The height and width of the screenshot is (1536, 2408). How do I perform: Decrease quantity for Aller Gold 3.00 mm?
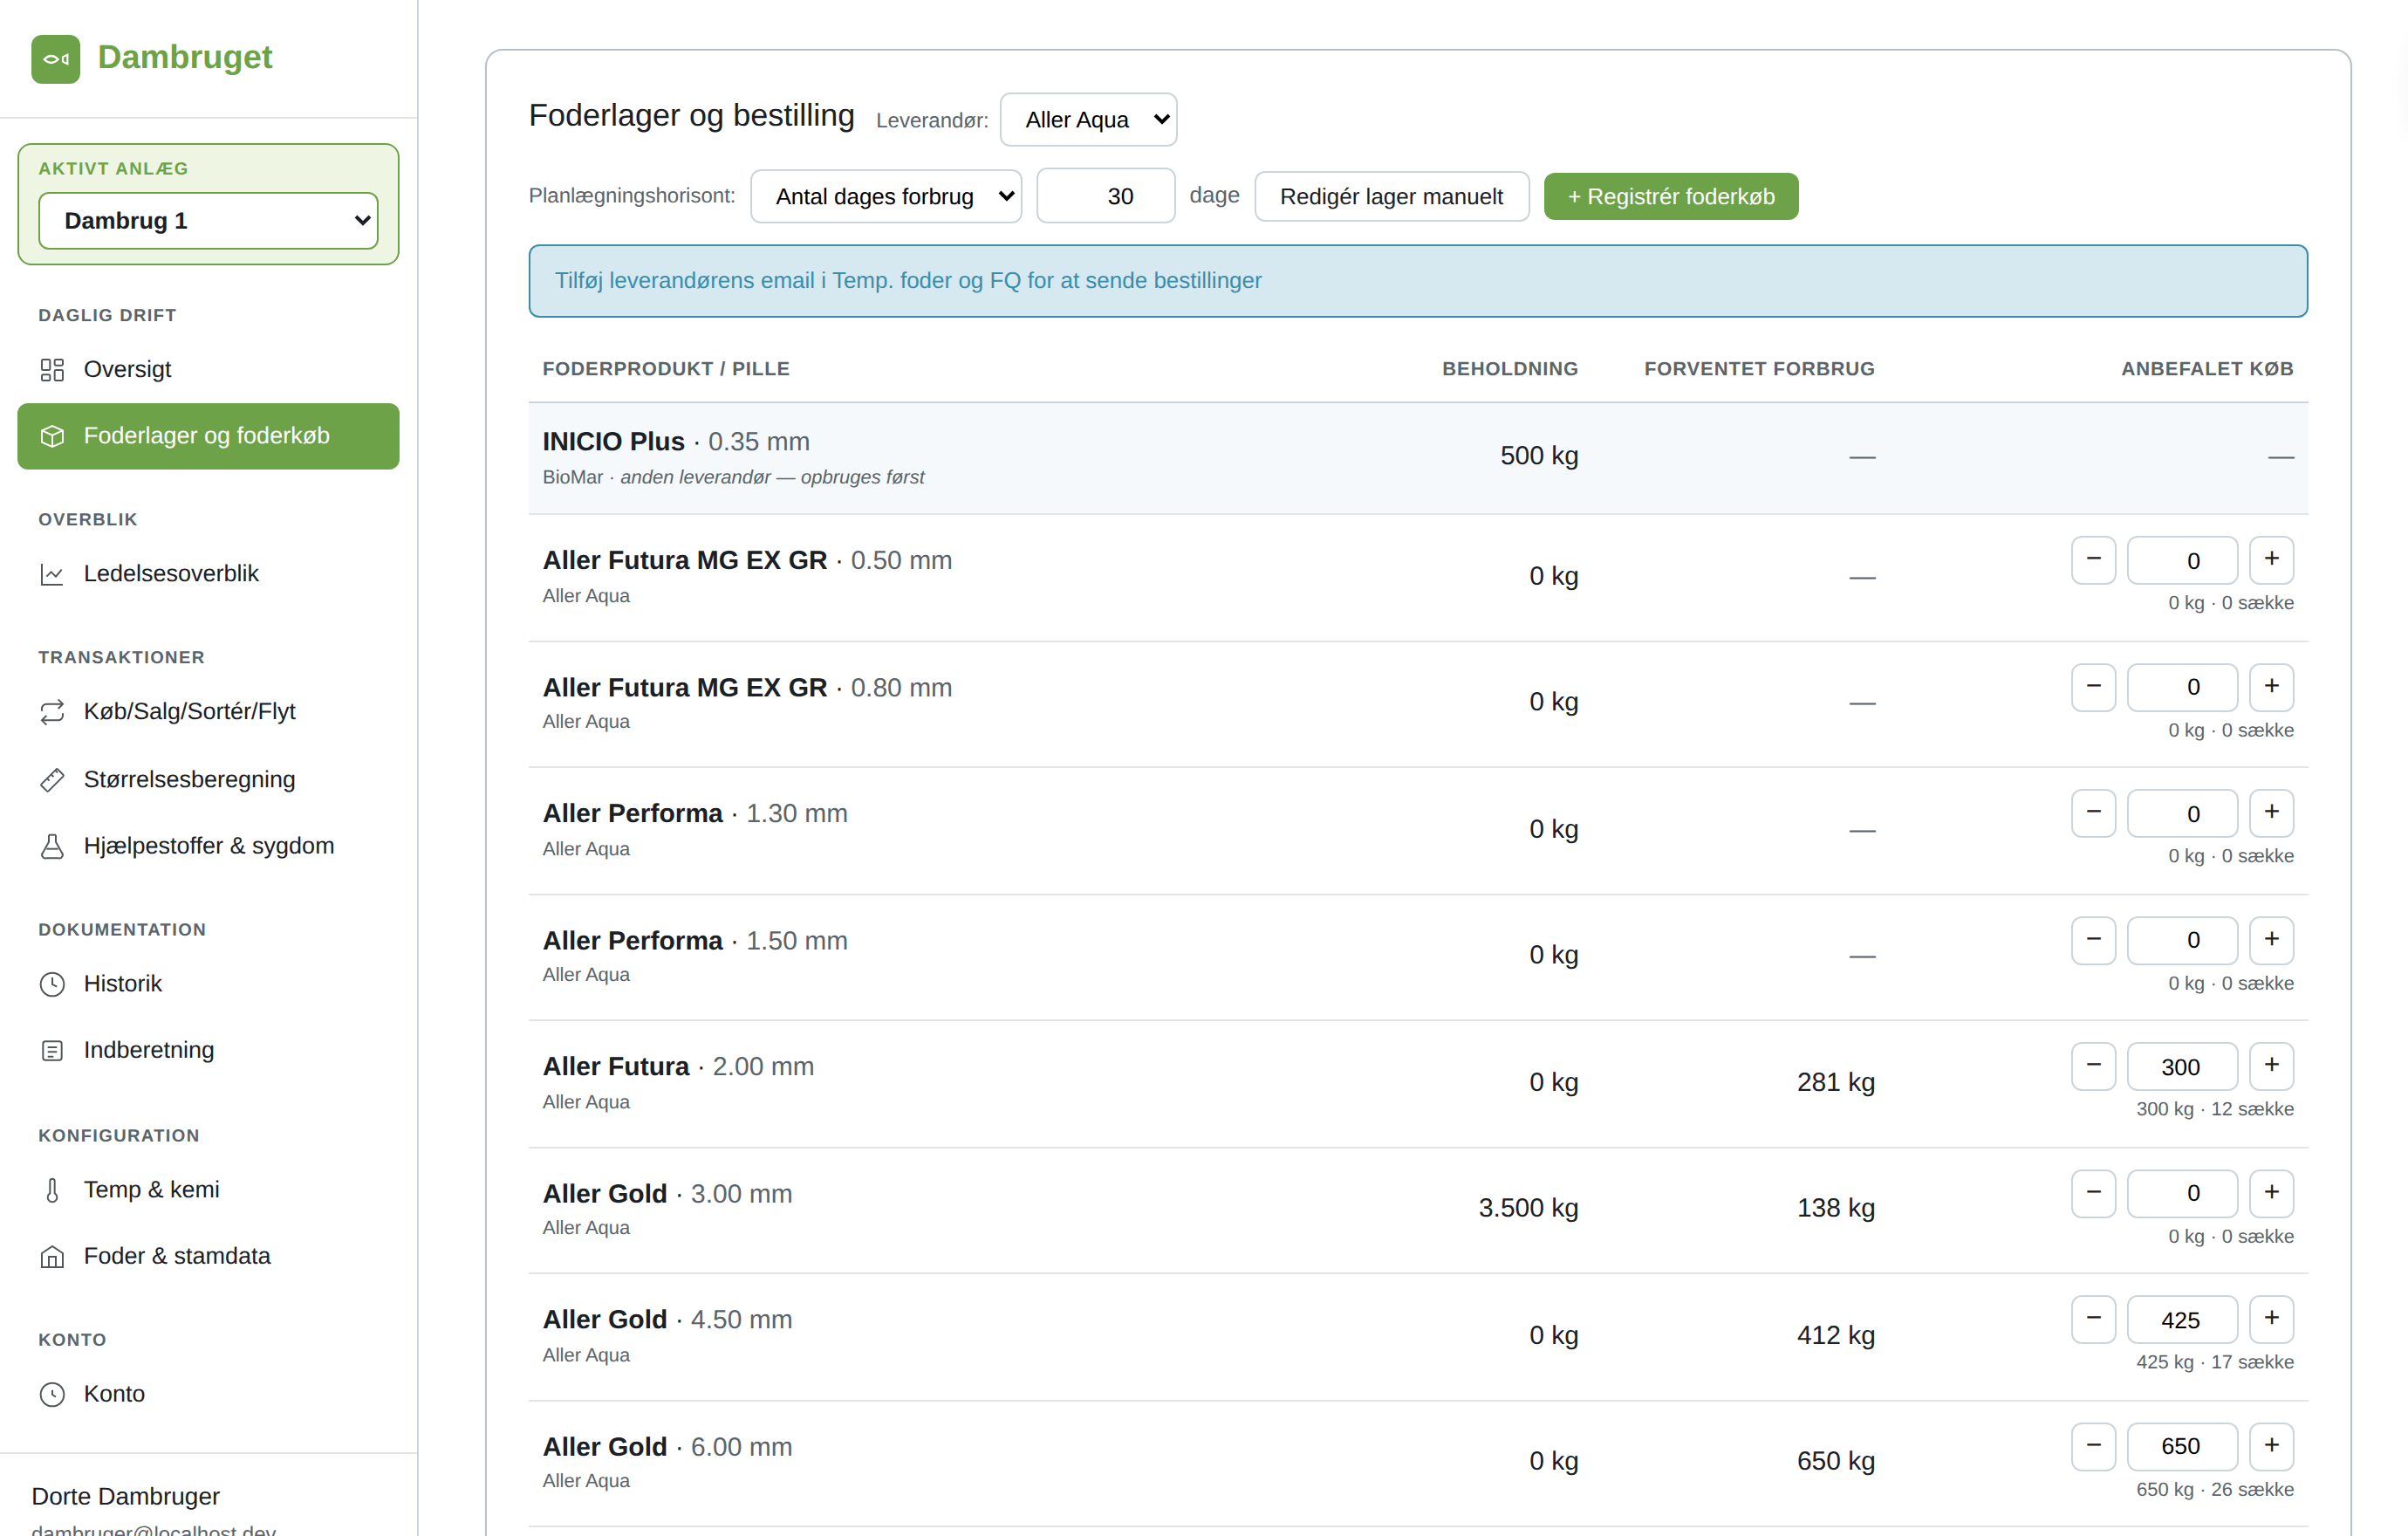2093,1193
